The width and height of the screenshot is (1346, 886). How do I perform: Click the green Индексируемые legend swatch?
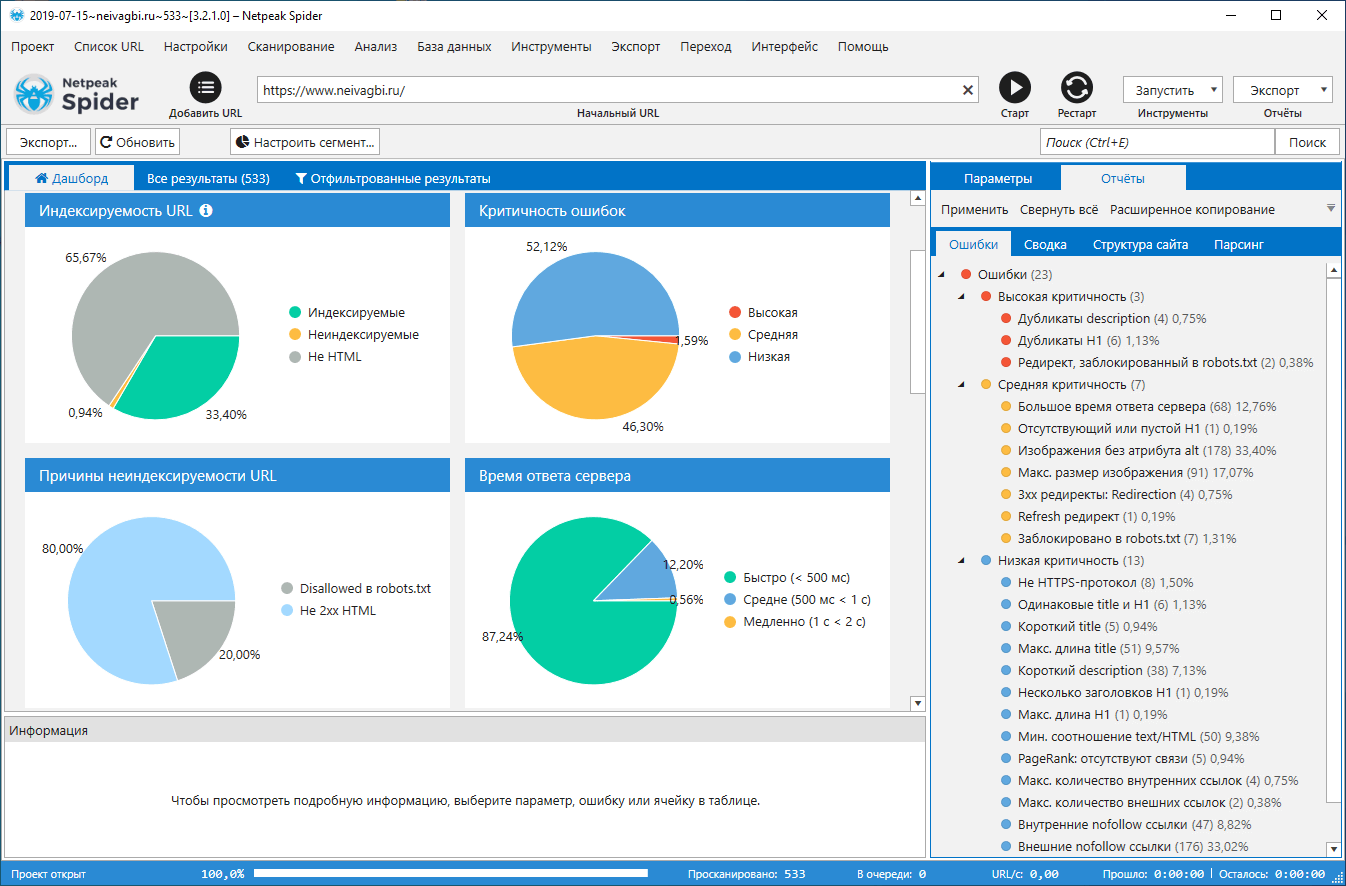pos(294,313)
